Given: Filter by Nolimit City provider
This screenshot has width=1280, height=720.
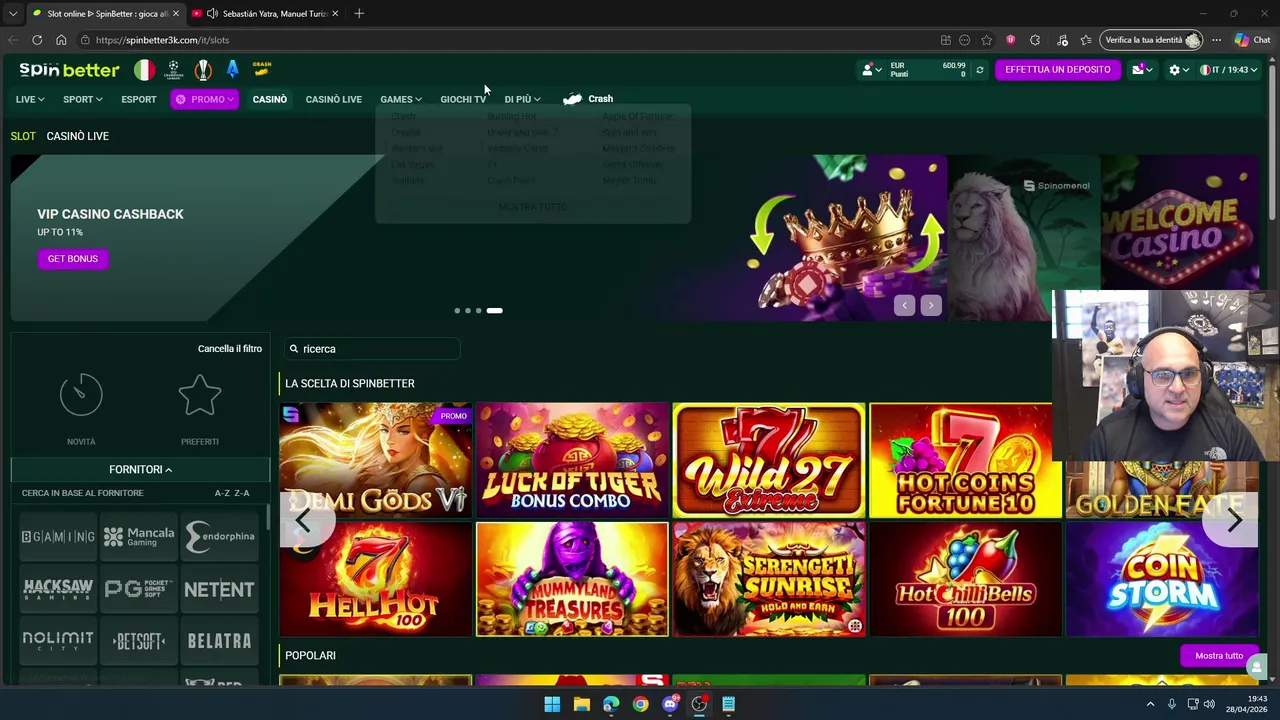Looking at the screenshot, I should point(58,641).
